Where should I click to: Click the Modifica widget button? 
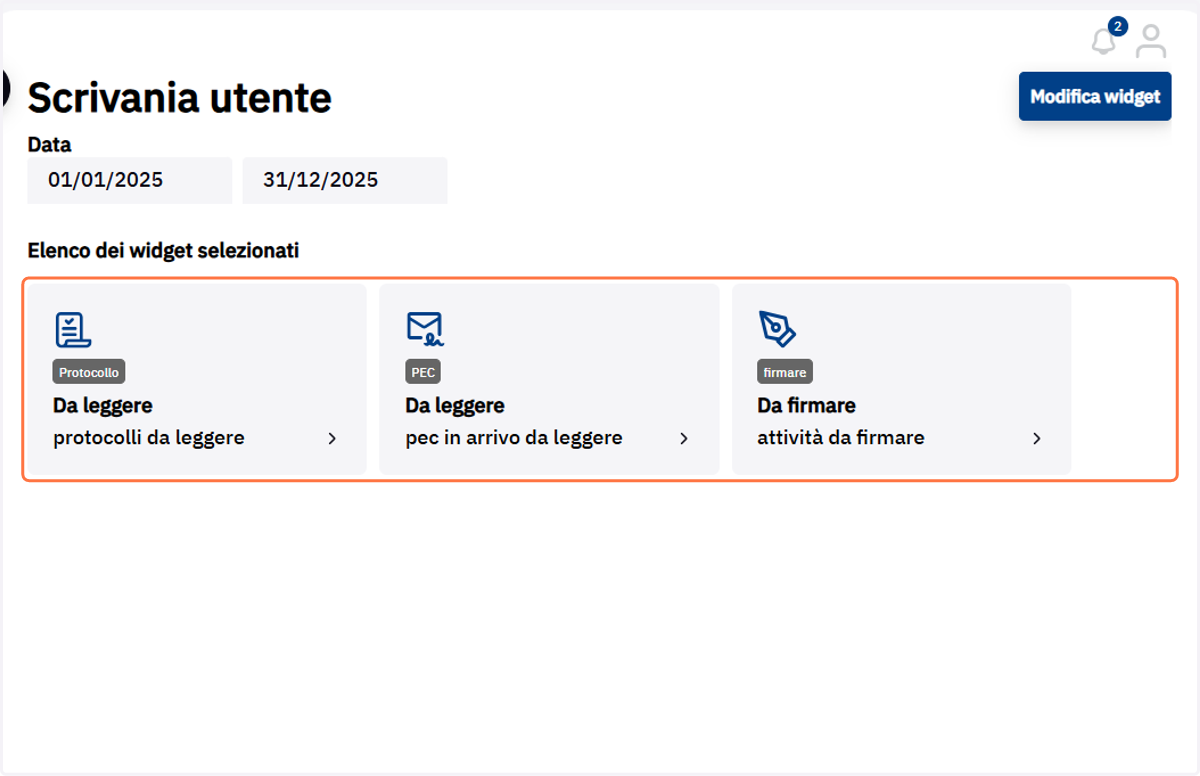pos(1095,97)
